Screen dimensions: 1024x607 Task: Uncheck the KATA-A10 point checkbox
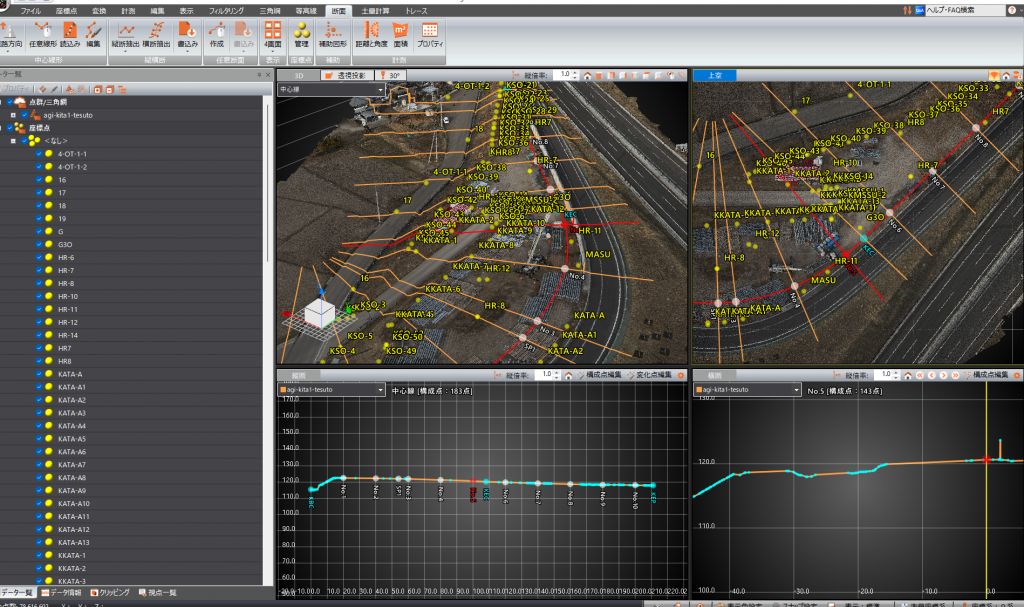pos(39,504)
